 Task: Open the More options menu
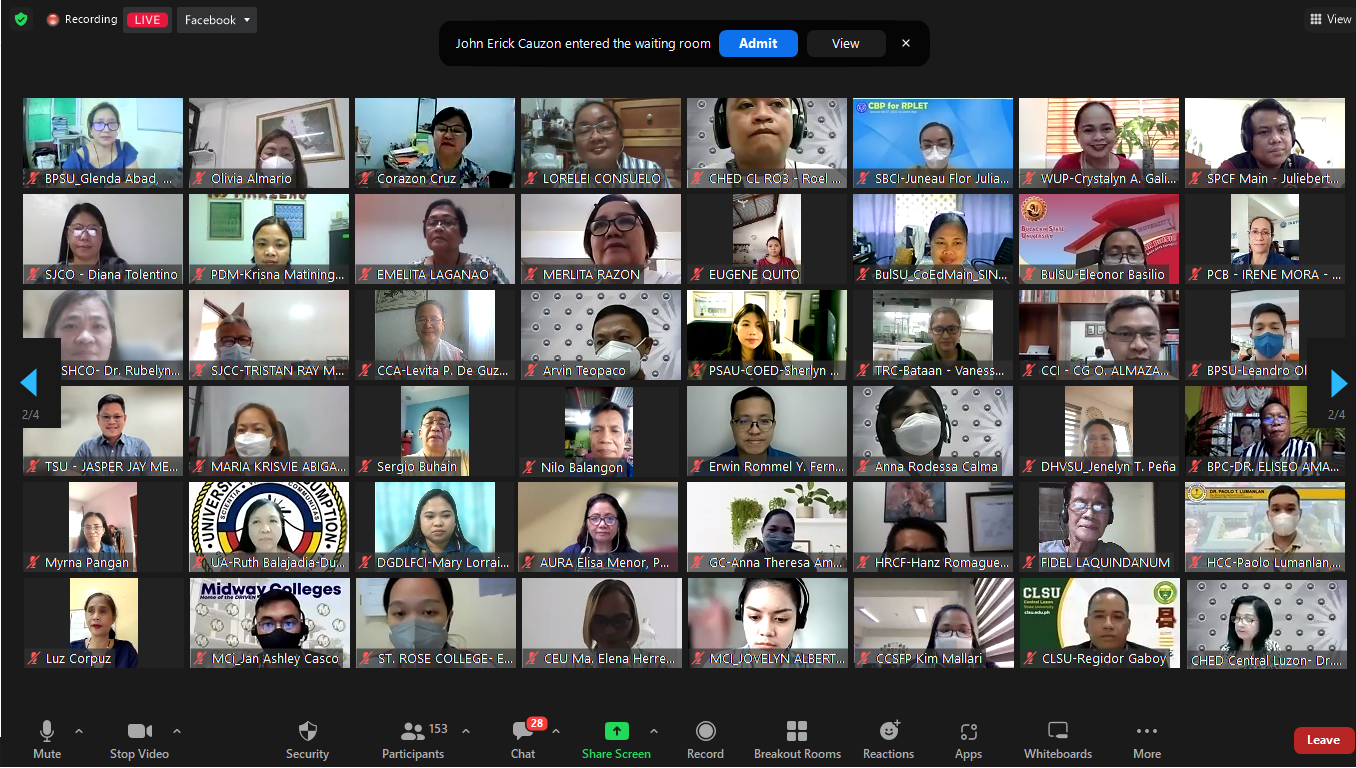(1147, 740)
